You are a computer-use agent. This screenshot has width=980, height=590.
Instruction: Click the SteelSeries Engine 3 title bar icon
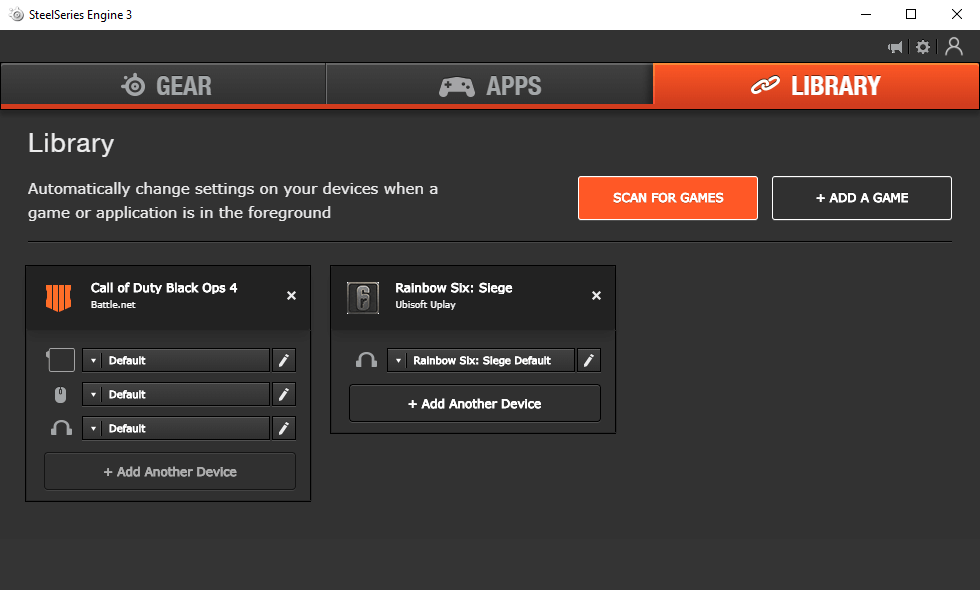(x=16, y=14)
